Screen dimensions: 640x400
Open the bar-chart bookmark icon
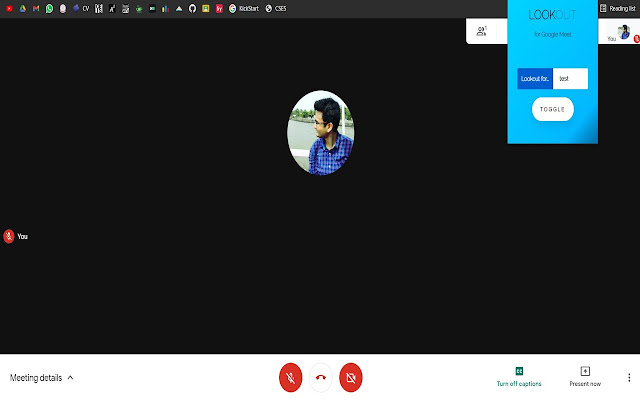165,9
